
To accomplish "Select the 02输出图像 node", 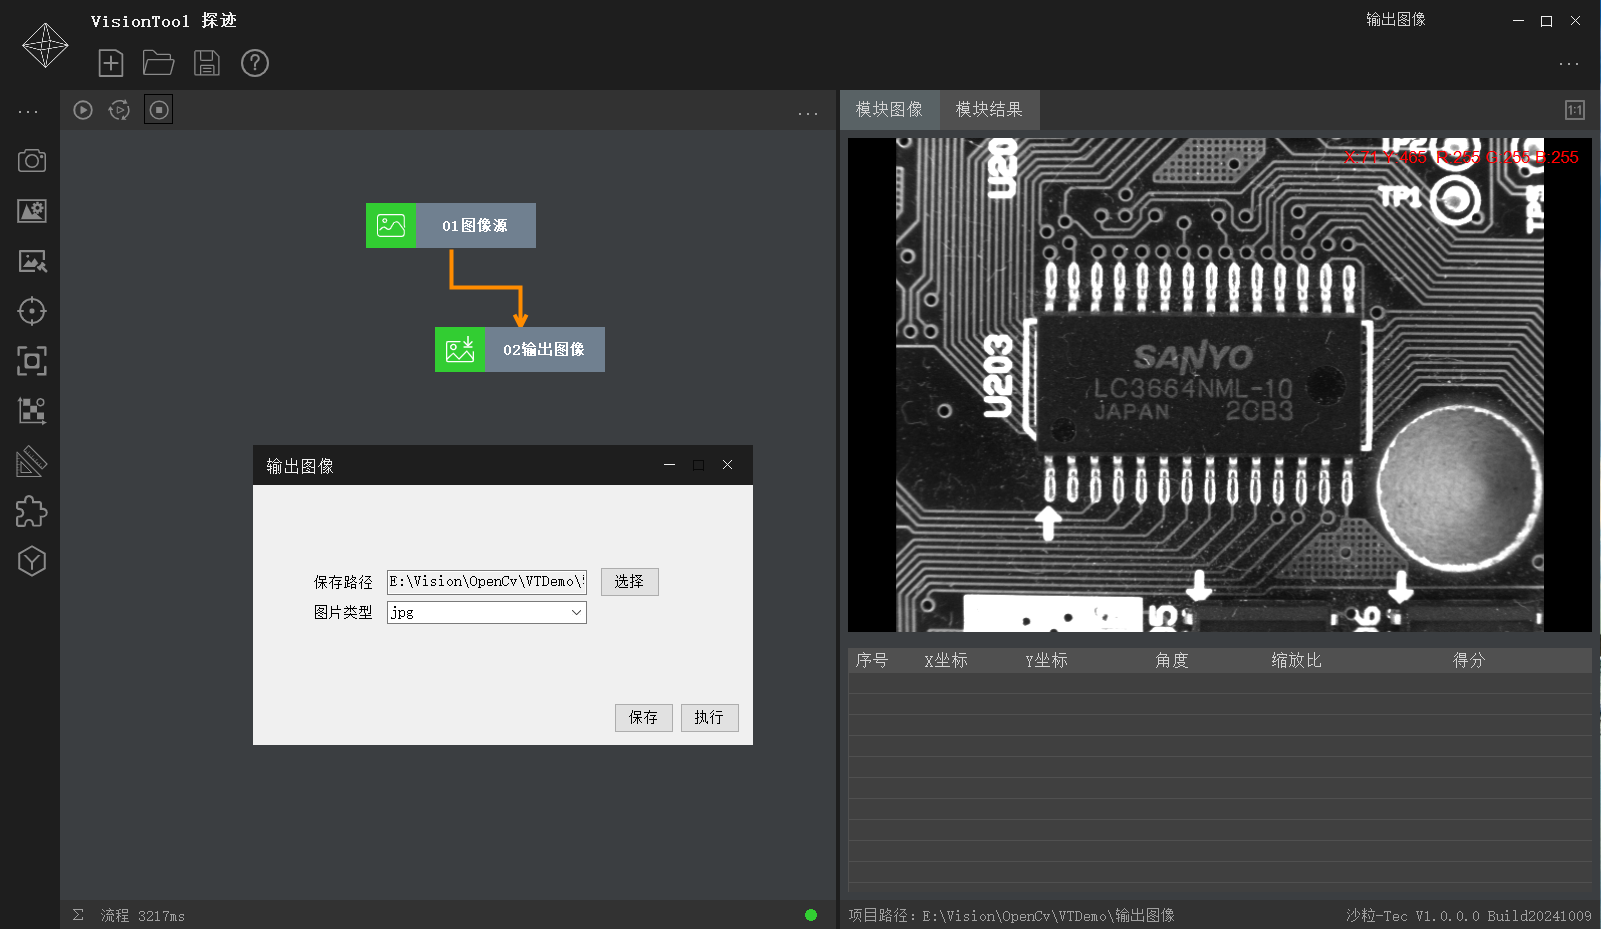I will pyautogui.click(x=520, y=350).
